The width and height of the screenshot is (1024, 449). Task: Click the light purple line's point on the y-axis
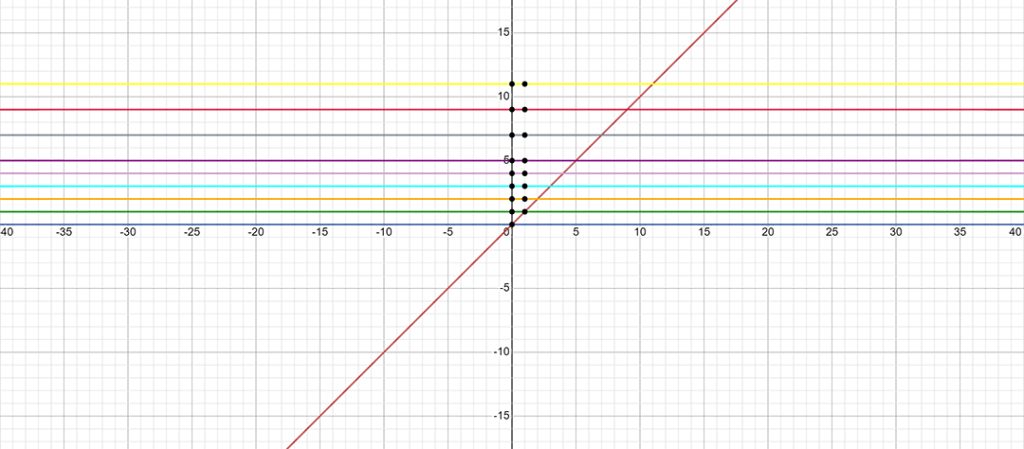click(512, 173)
